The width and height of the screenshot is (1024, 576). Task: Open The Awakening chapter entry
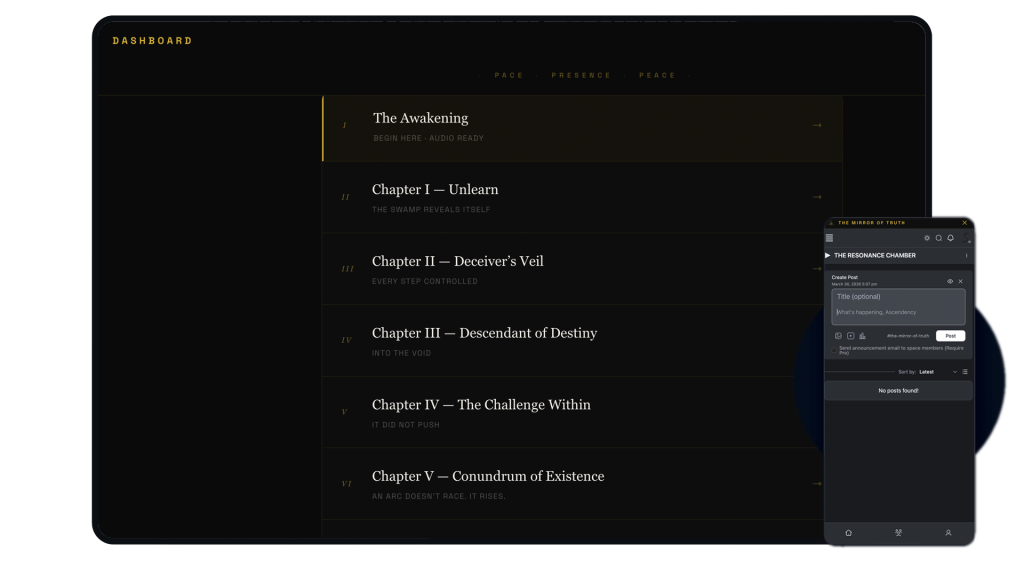[x=581, y=128]
